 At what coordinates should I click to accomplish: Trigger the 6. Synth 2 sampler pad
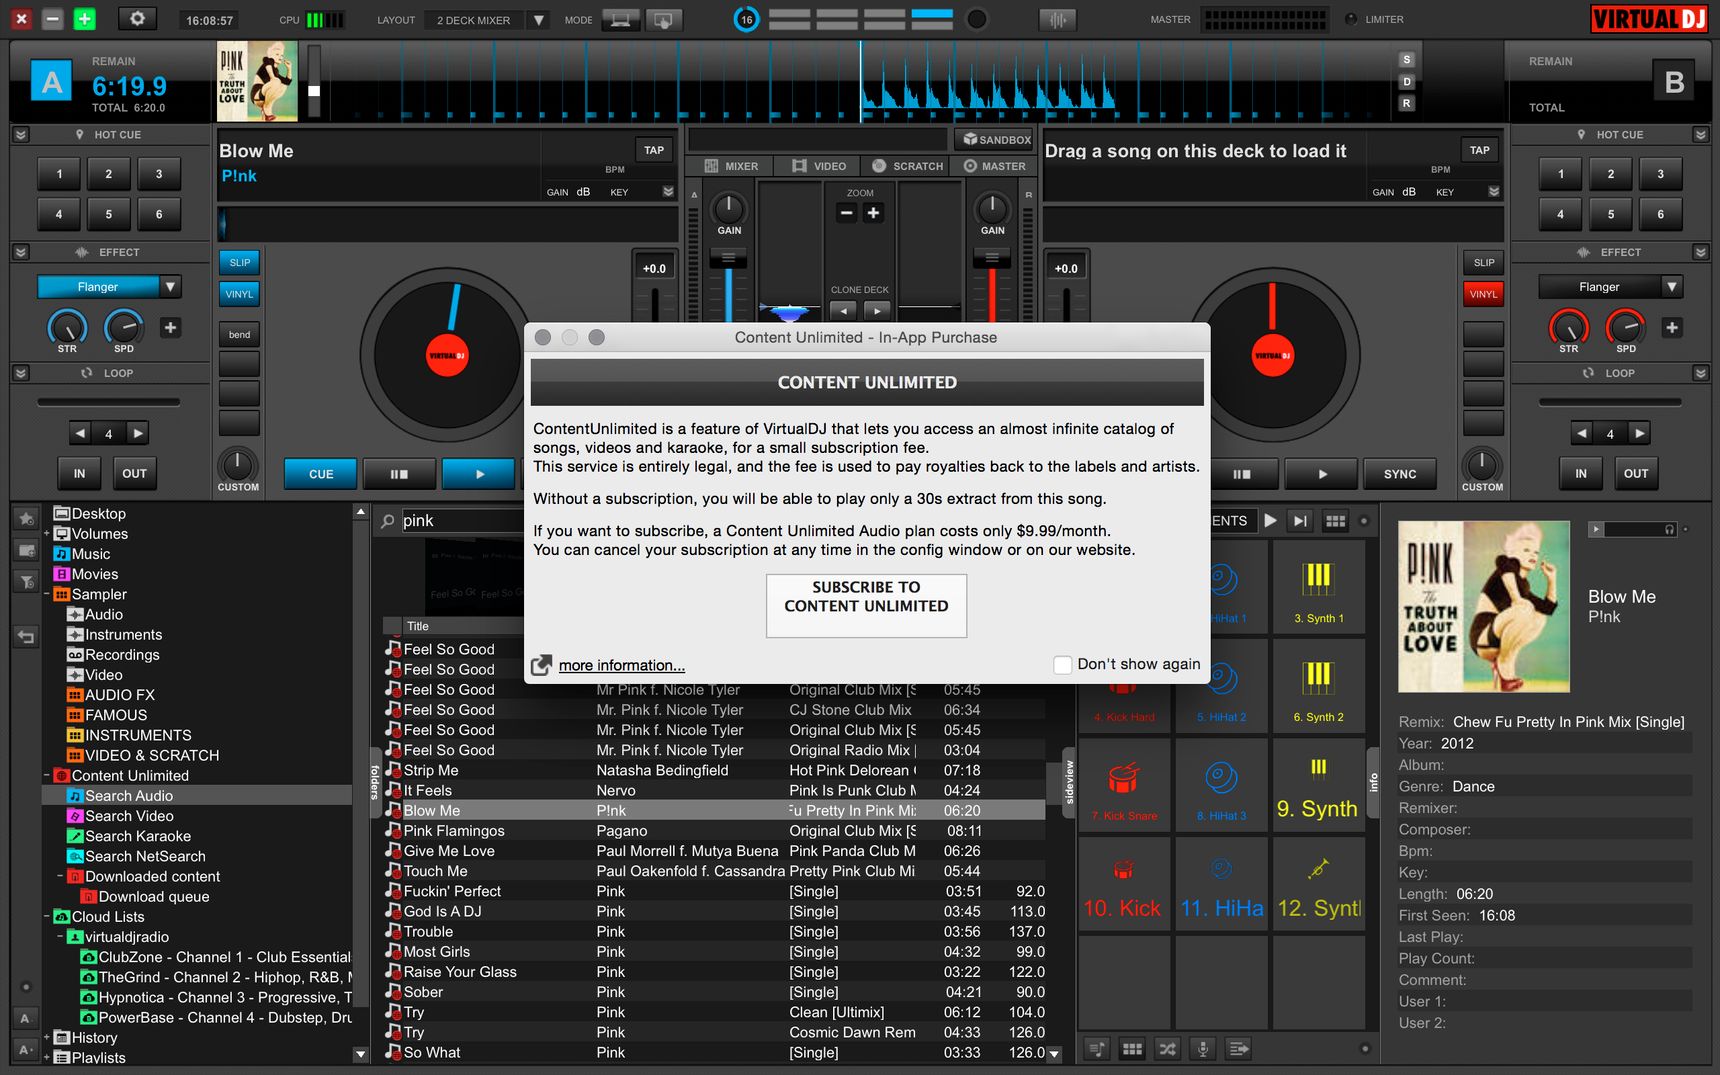click(1319, 685)
